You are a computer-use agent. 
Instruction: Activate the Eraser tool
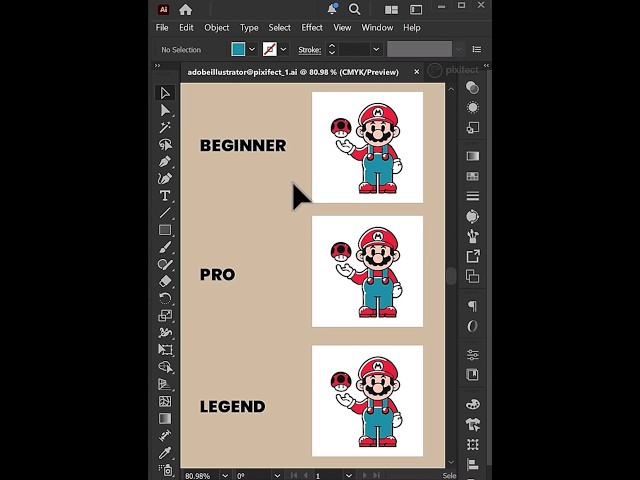(x=165, y=281)
